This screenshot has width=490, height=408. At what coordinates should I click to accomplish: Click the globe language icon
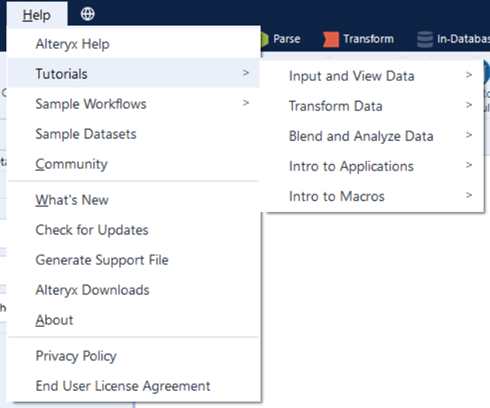pyautogui.click(x=88, y=14)
